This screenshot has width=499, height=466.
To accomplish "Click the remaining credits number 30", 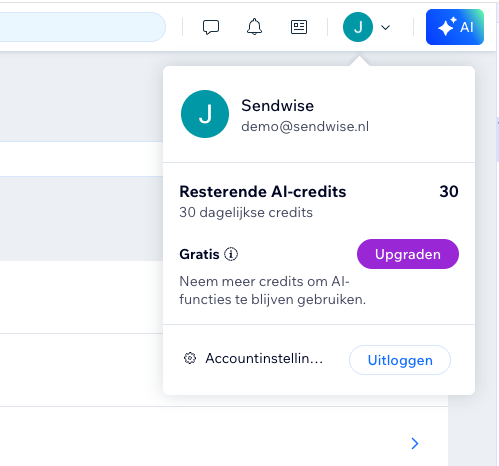I will [x=449, y=192].
